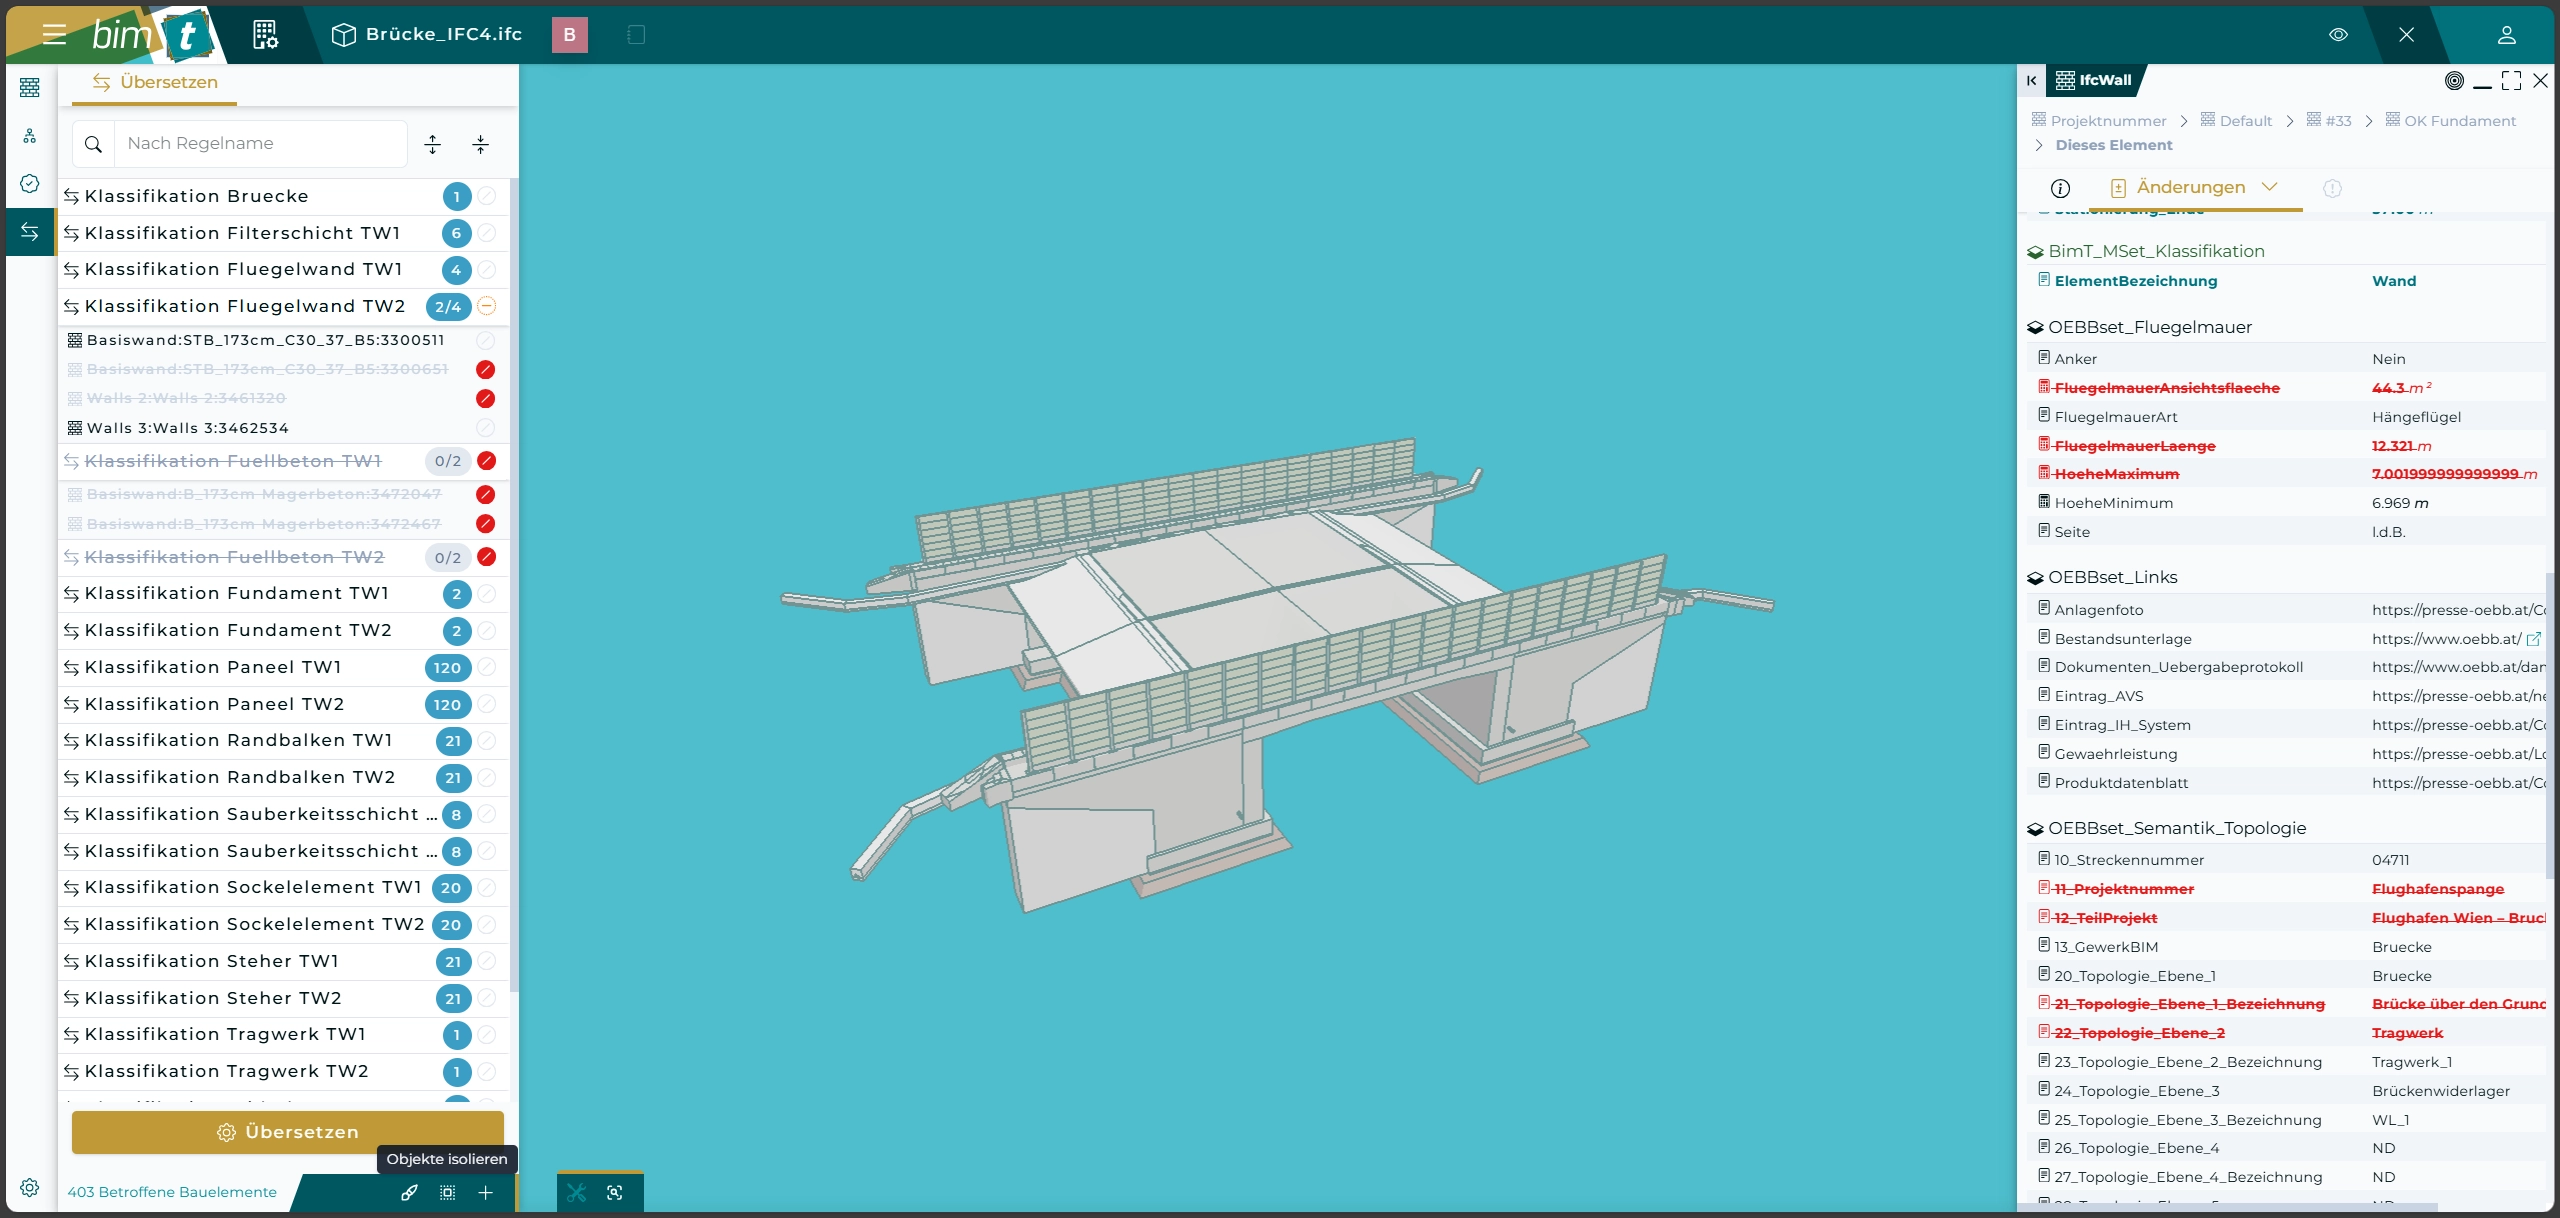Click the hierarchy tree sidebar icon
Viewport: 2560px width, 1218px height.
coord(30,136)
